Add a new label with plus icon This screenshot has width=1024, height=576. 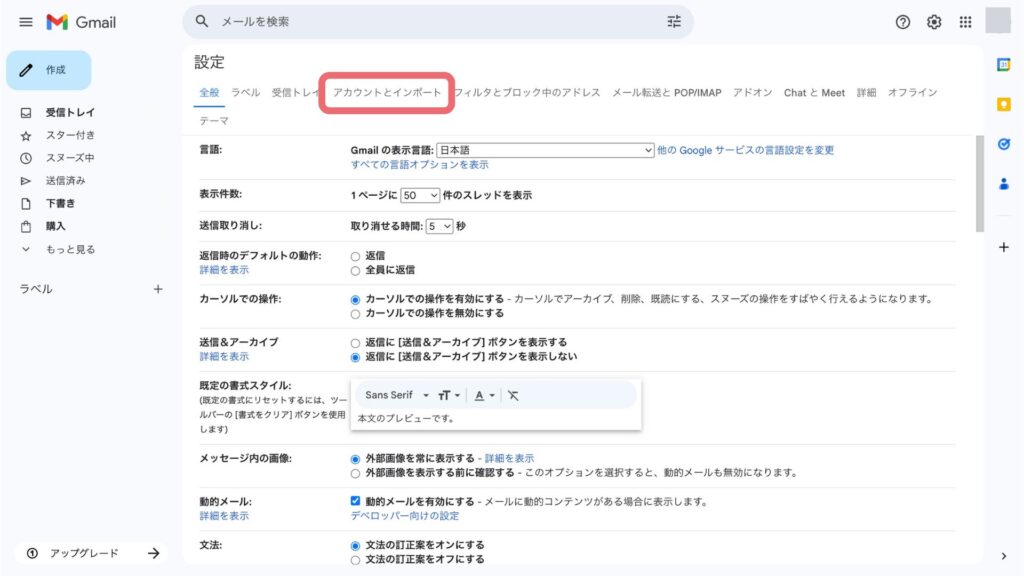pos(157,289)
